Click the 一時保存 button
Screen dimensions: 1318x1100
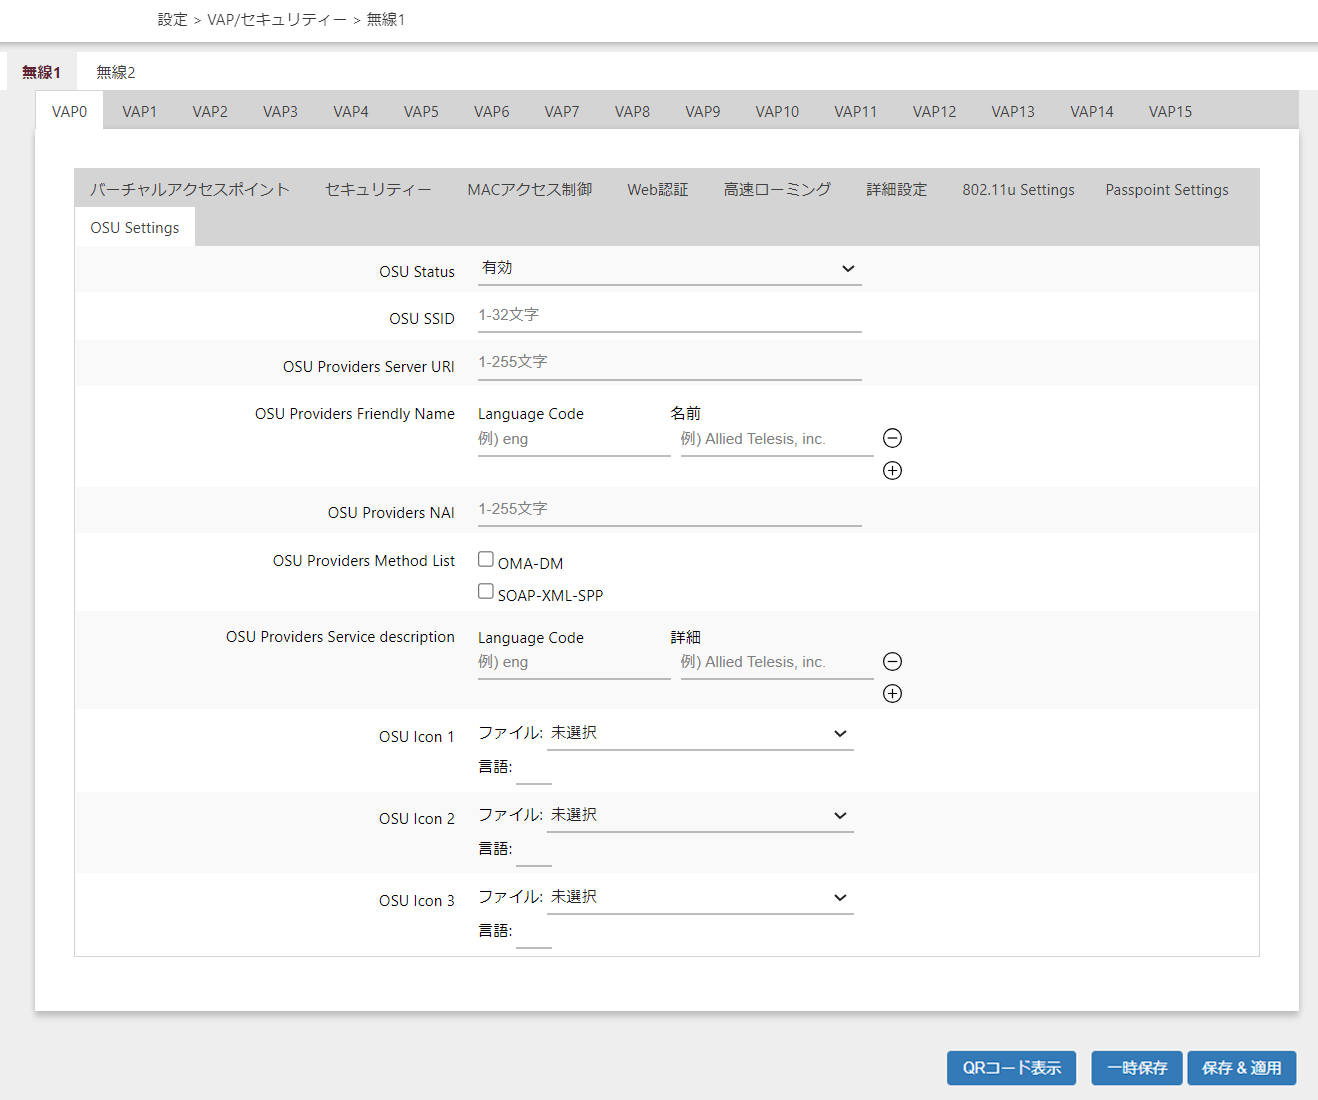pos(1136,1068)
